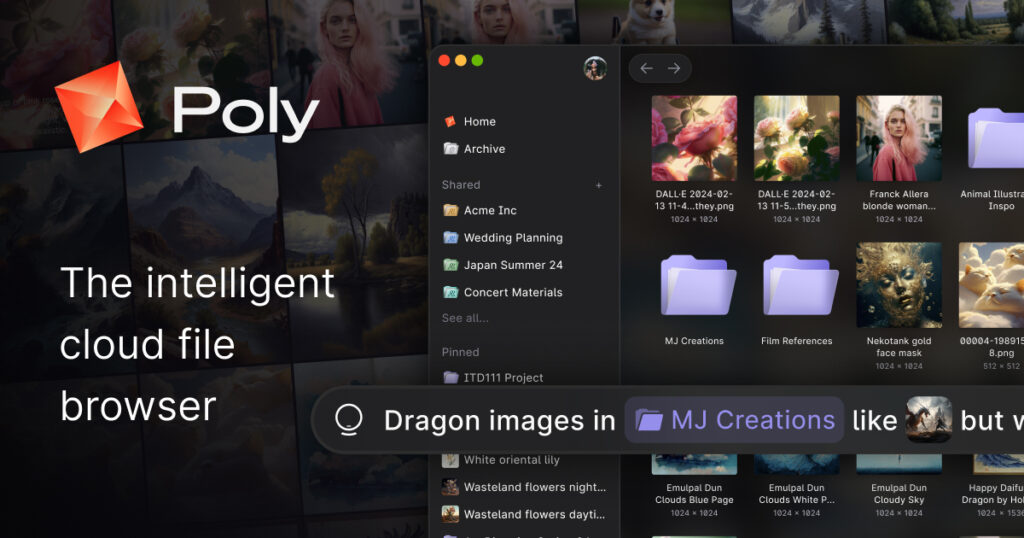Select the Acme Inc shared folder

click(x=490, y=211)
